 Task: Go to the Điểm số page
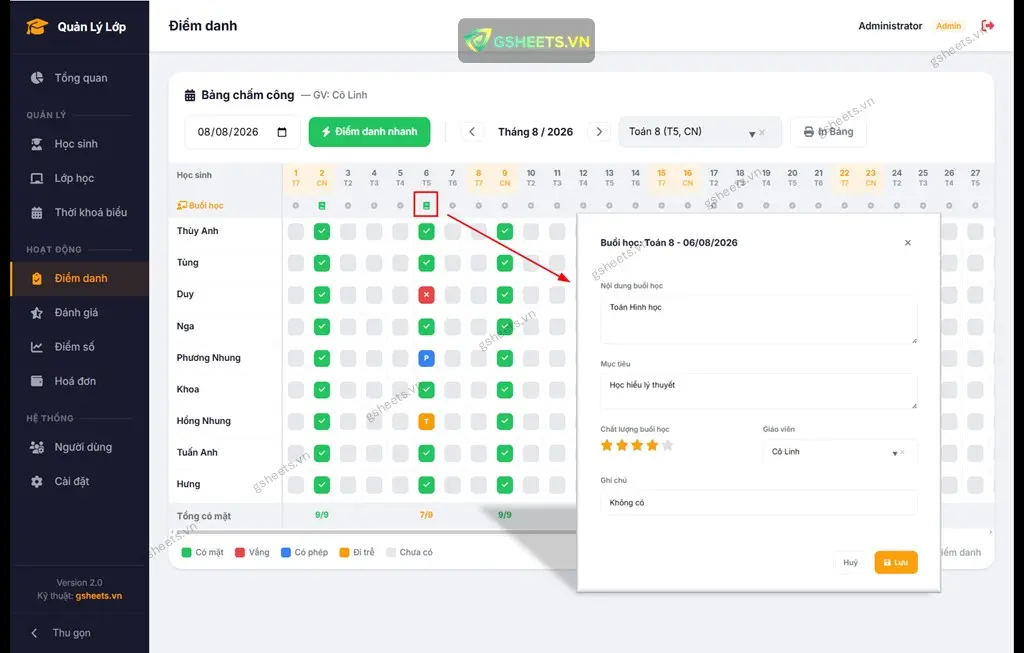click(x=80, y=347)
